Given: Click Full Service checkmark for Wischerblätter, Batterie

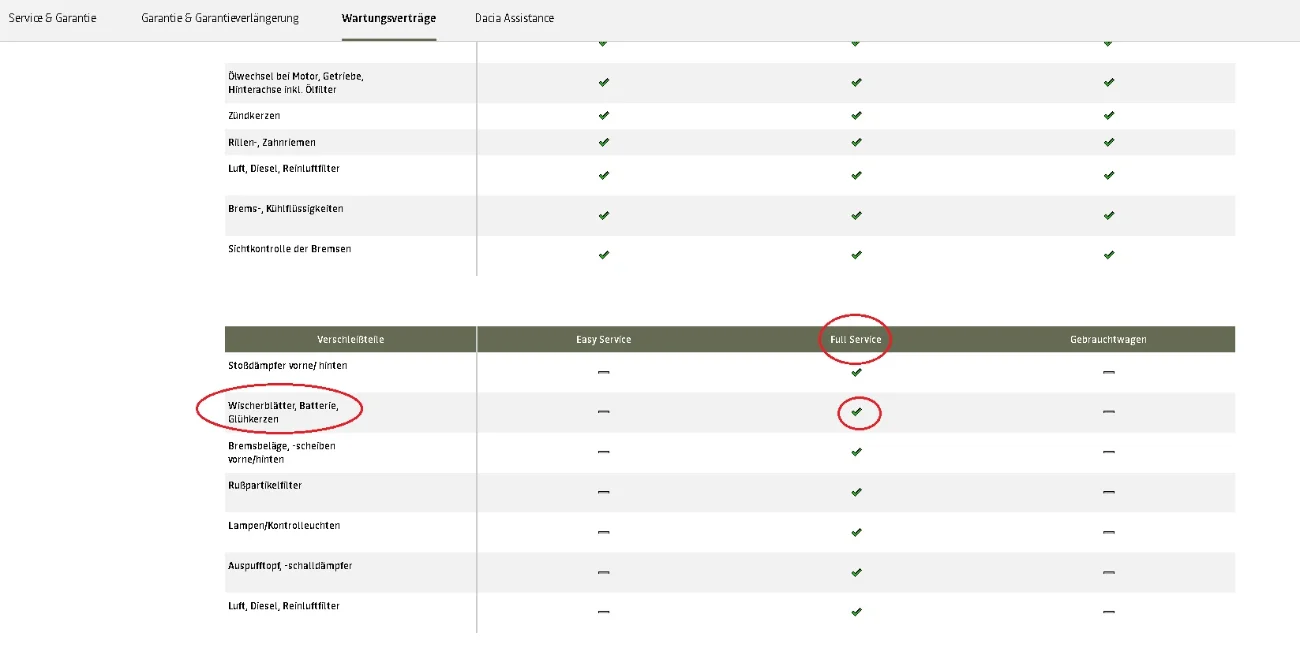Looking at the screenshot, I should (856, 412).
